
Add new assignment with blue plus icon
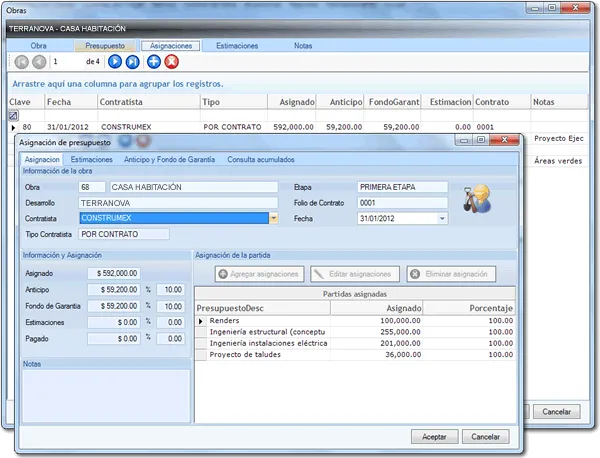click(x=154, y=62)
